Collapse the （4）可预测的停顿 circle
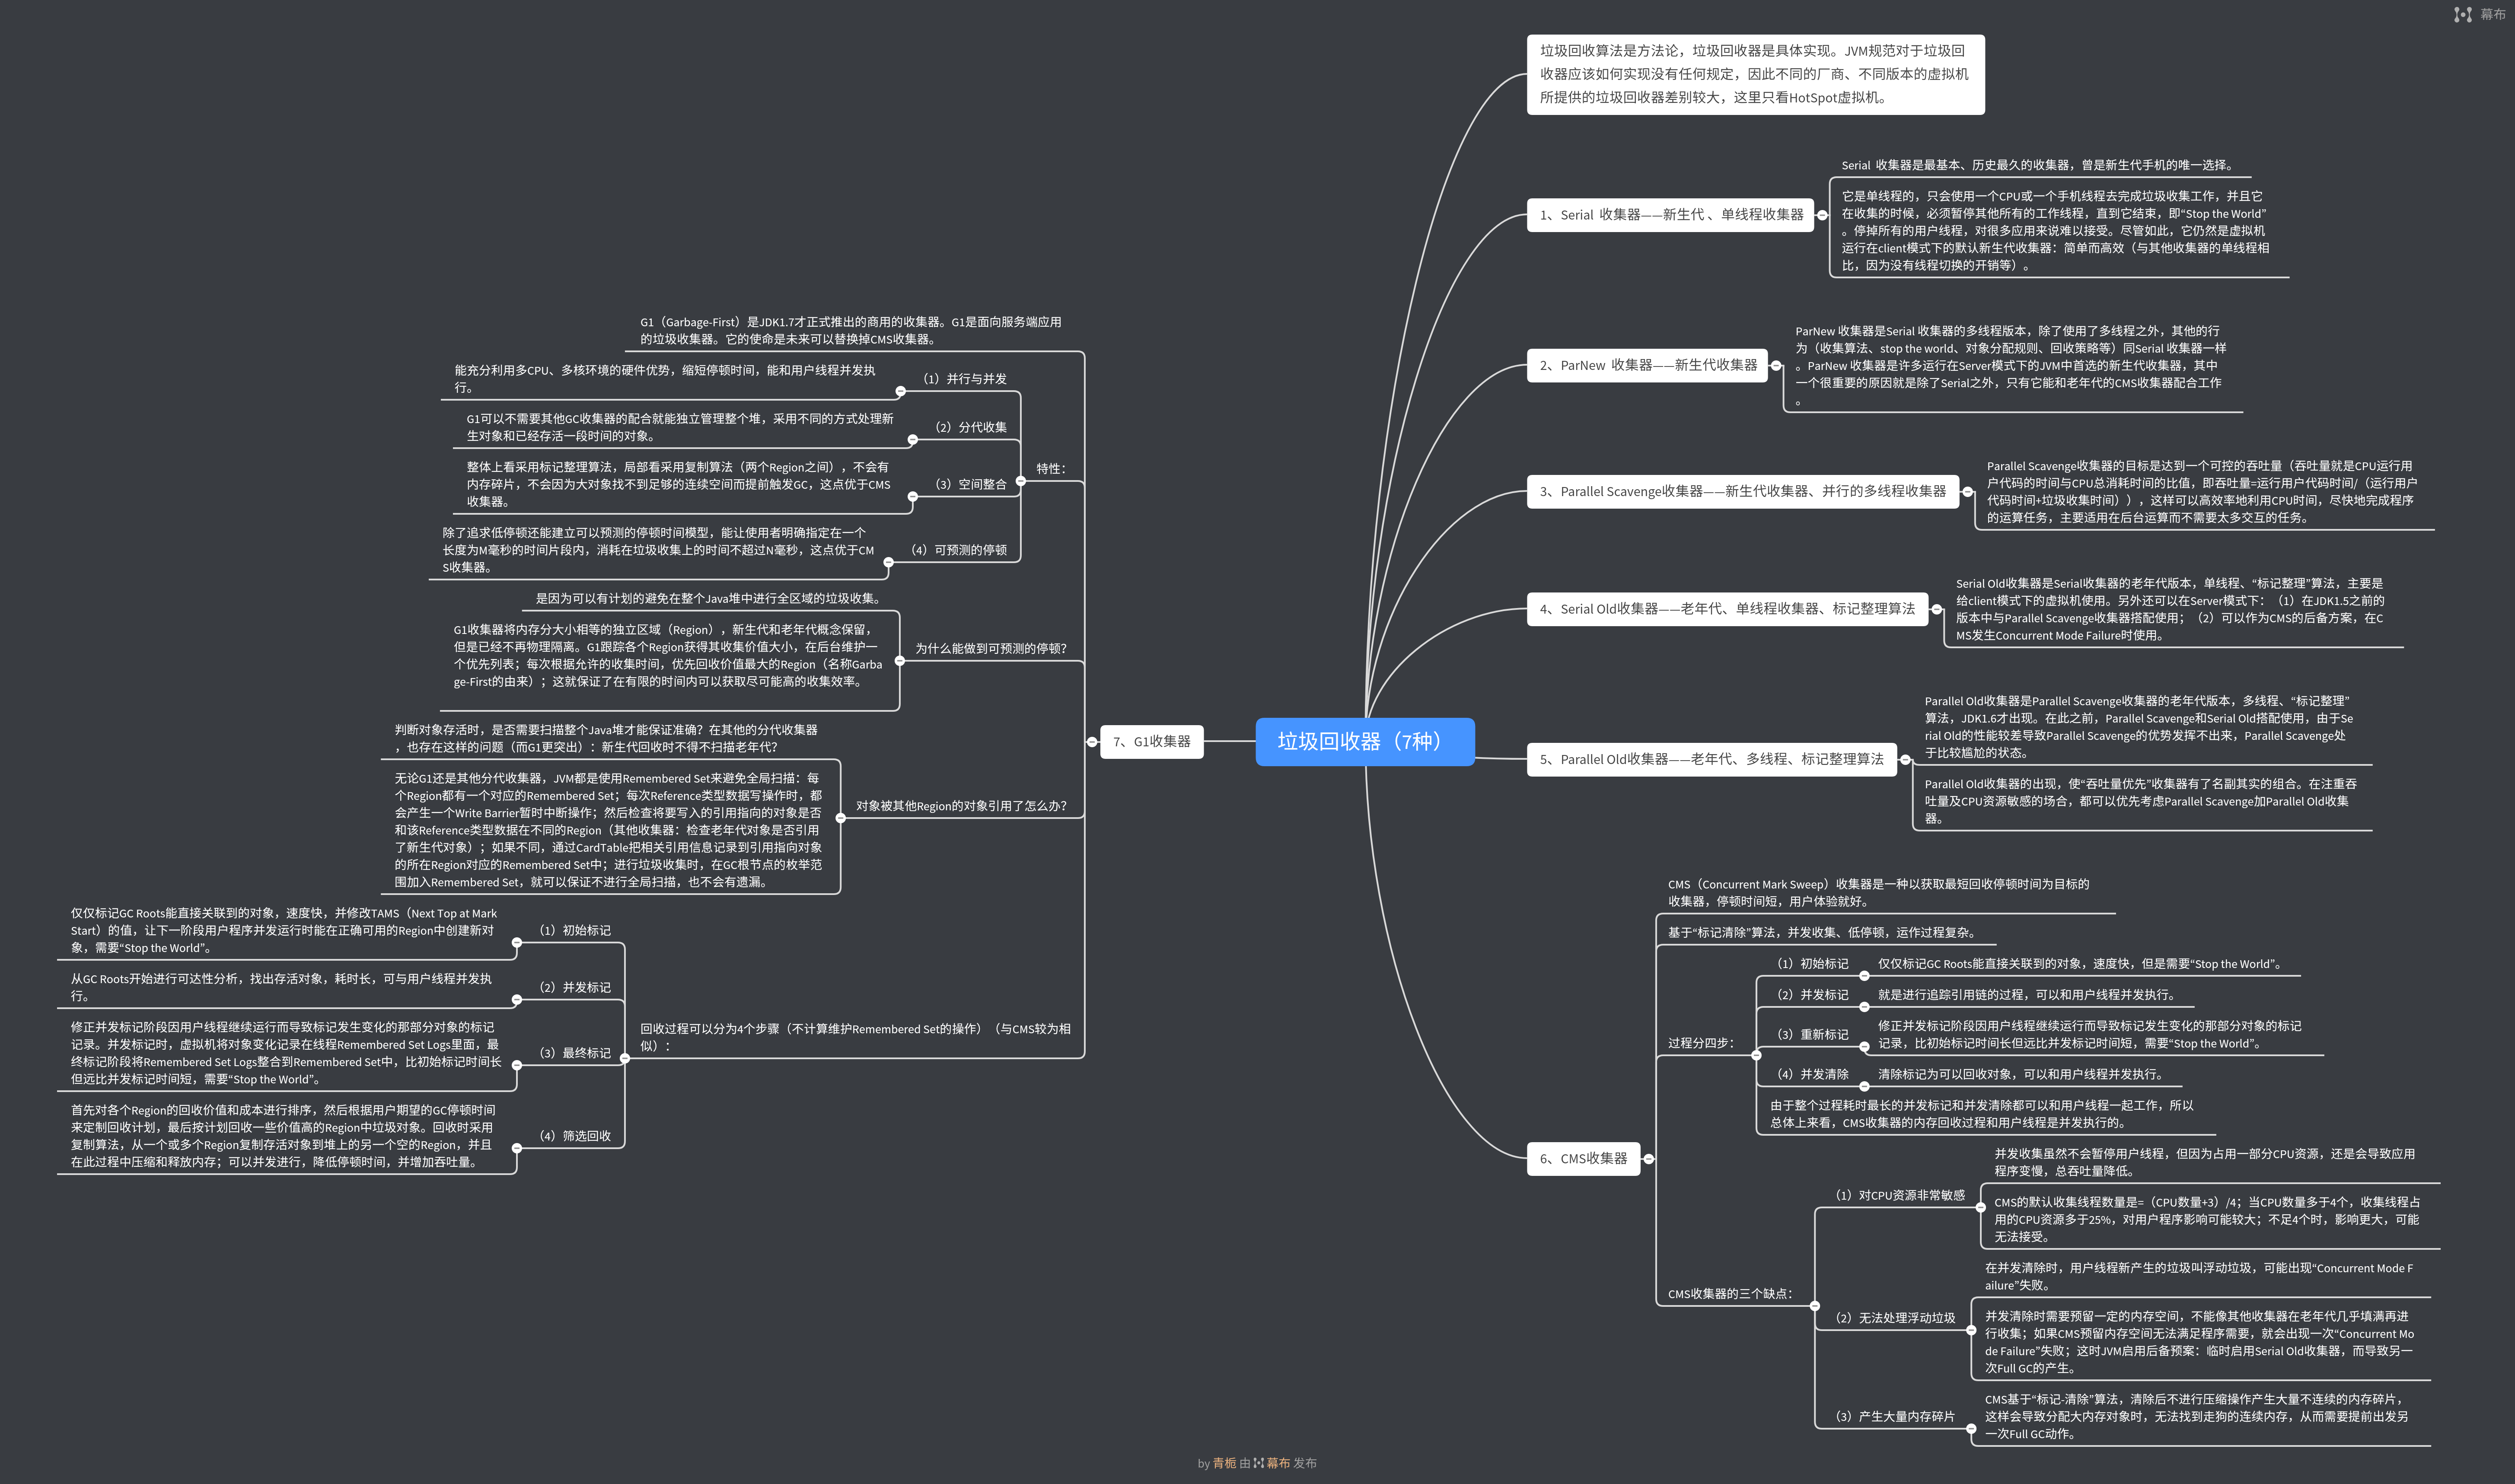2515x1484 pixels. 888,562
